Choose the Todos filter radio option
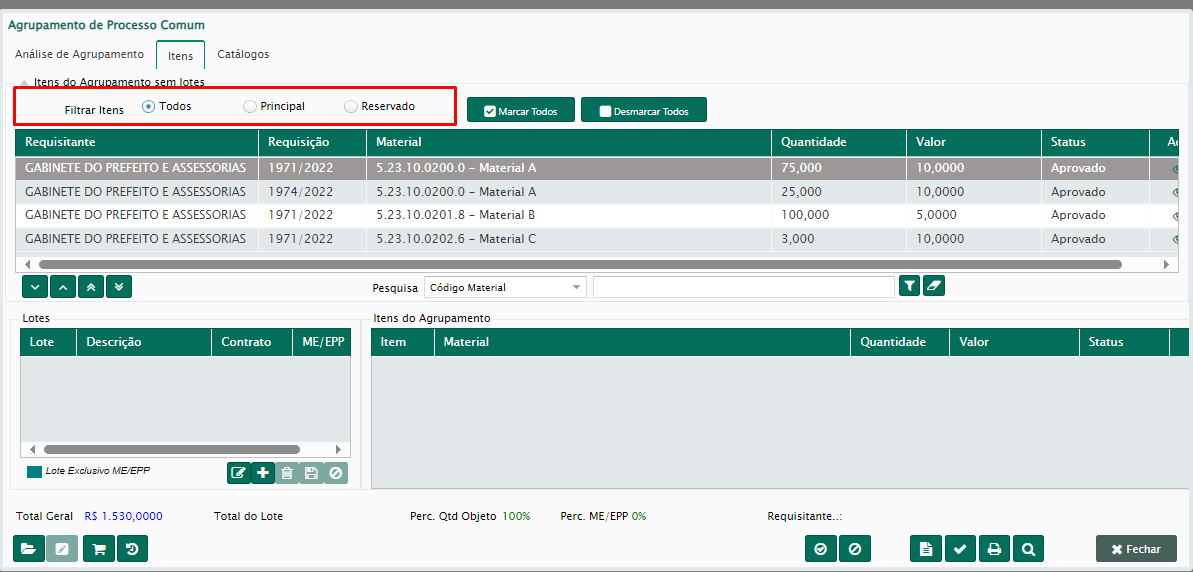This screenshot has height=572, width=1193. coord(149,106)
